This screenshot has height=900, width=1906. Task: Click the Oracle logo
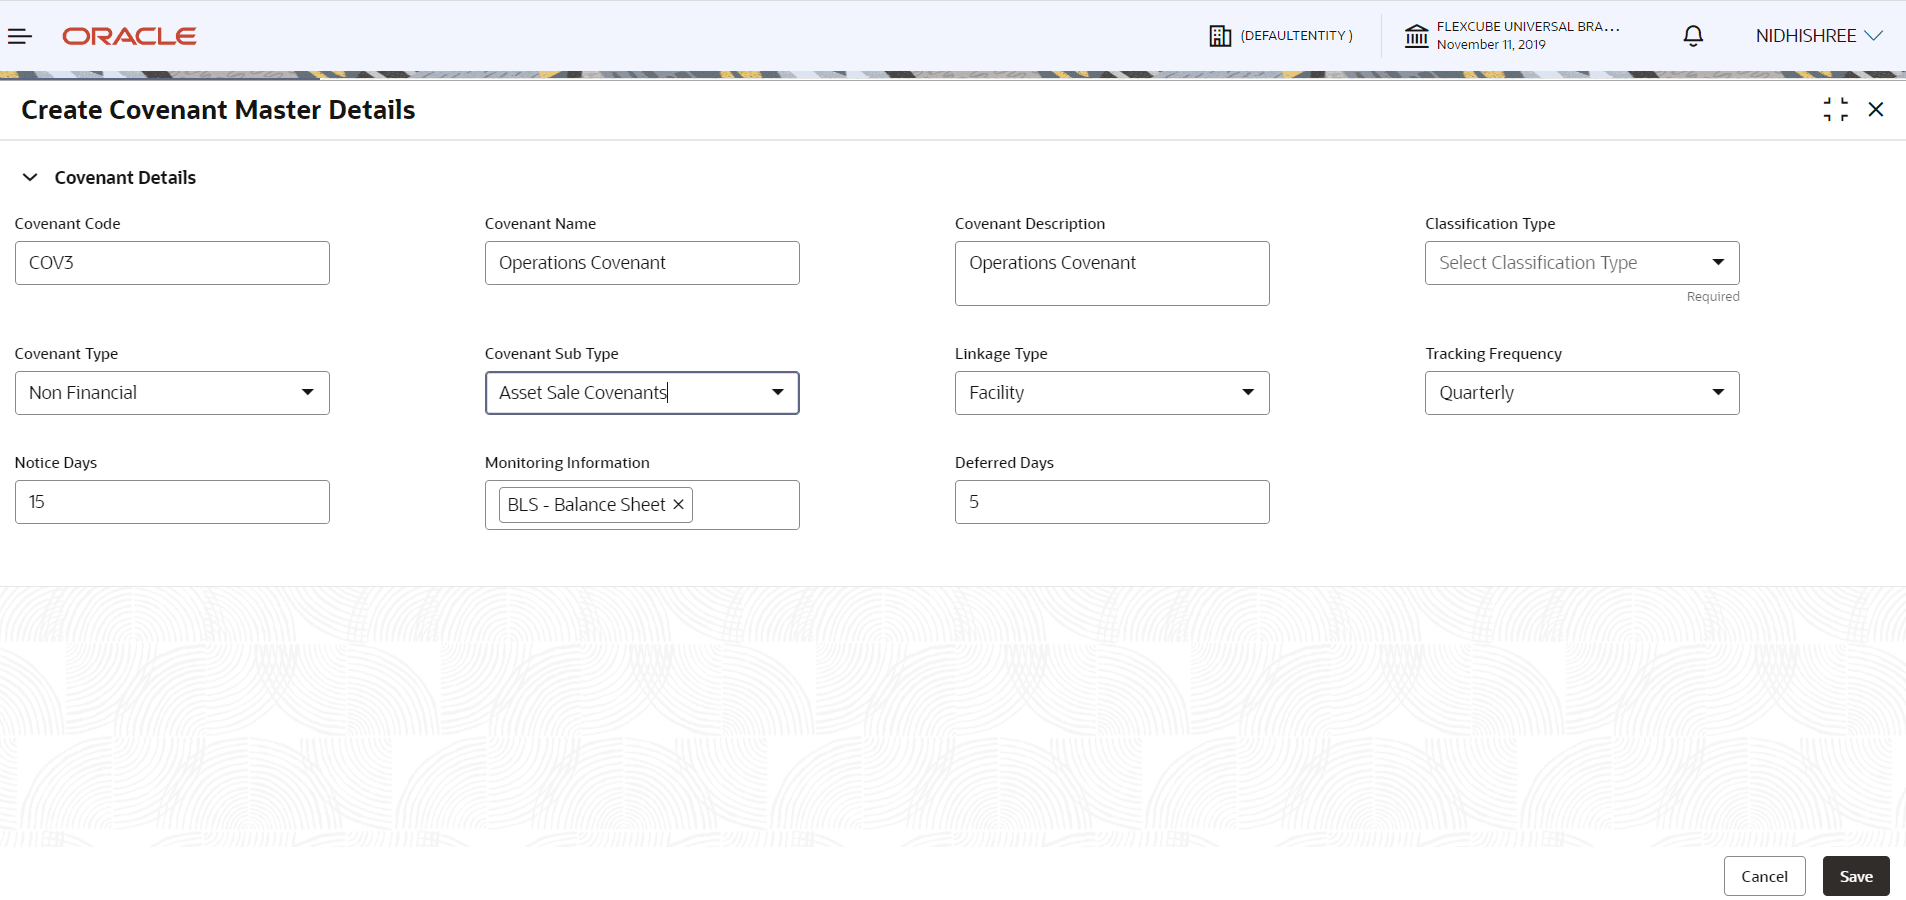click(129, 35)
